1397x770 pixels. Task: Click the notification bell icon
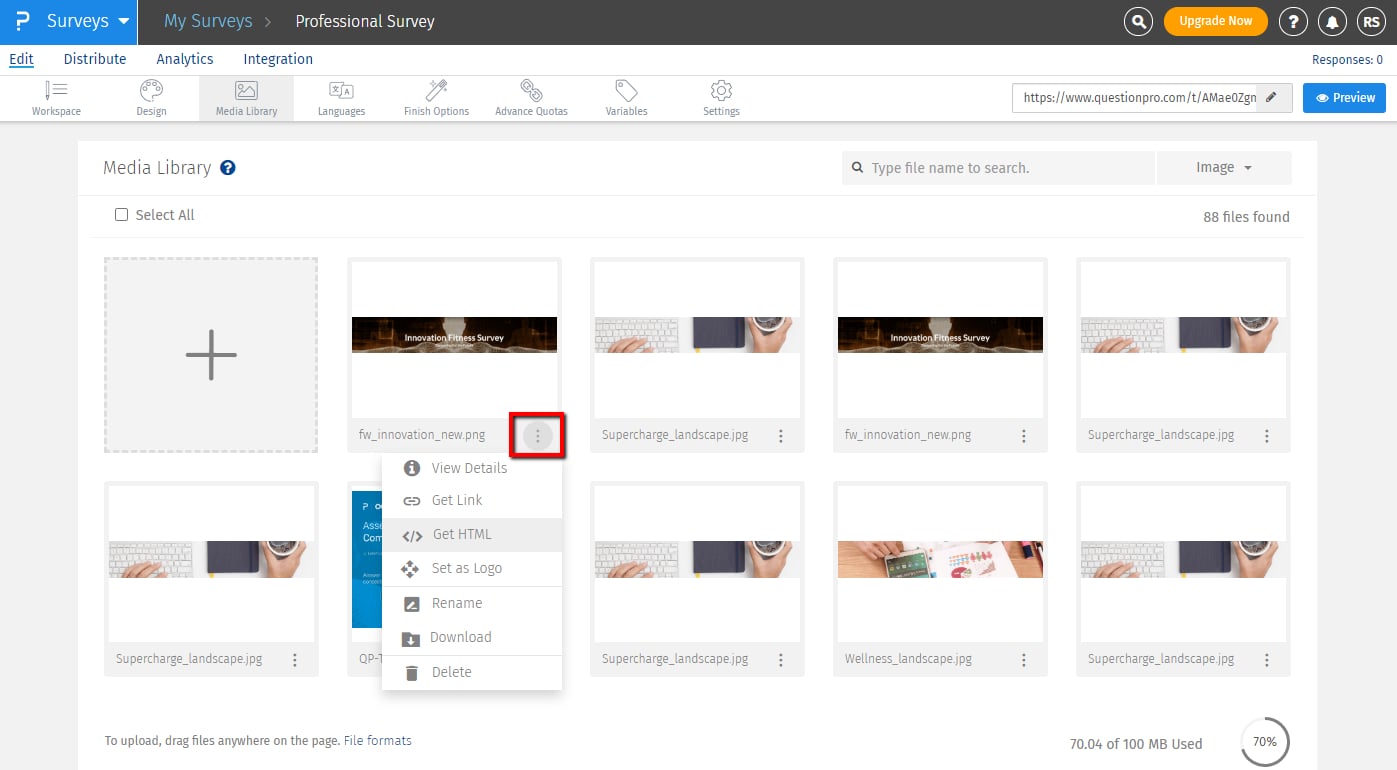pos(1332,21)
